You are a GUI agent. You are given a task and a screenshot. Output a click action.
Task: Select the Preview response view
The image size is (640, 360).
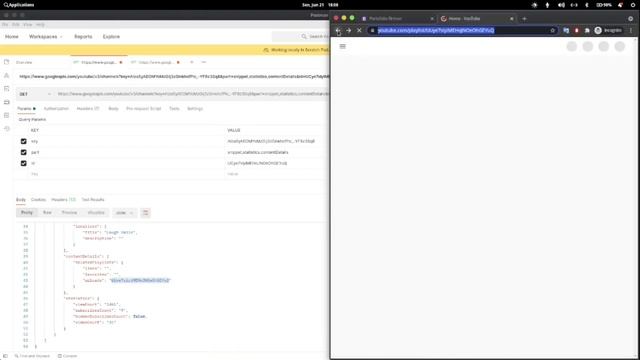(x=69, y=213)
